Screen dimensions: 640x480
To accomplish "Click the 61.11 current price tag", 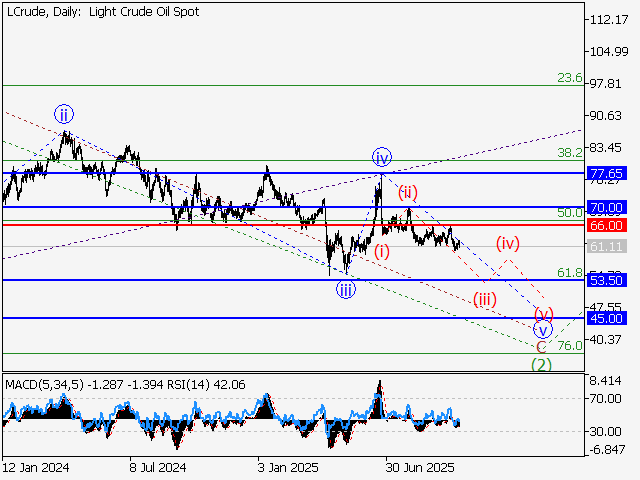I will pyautogui.click(x=607, y=246).
